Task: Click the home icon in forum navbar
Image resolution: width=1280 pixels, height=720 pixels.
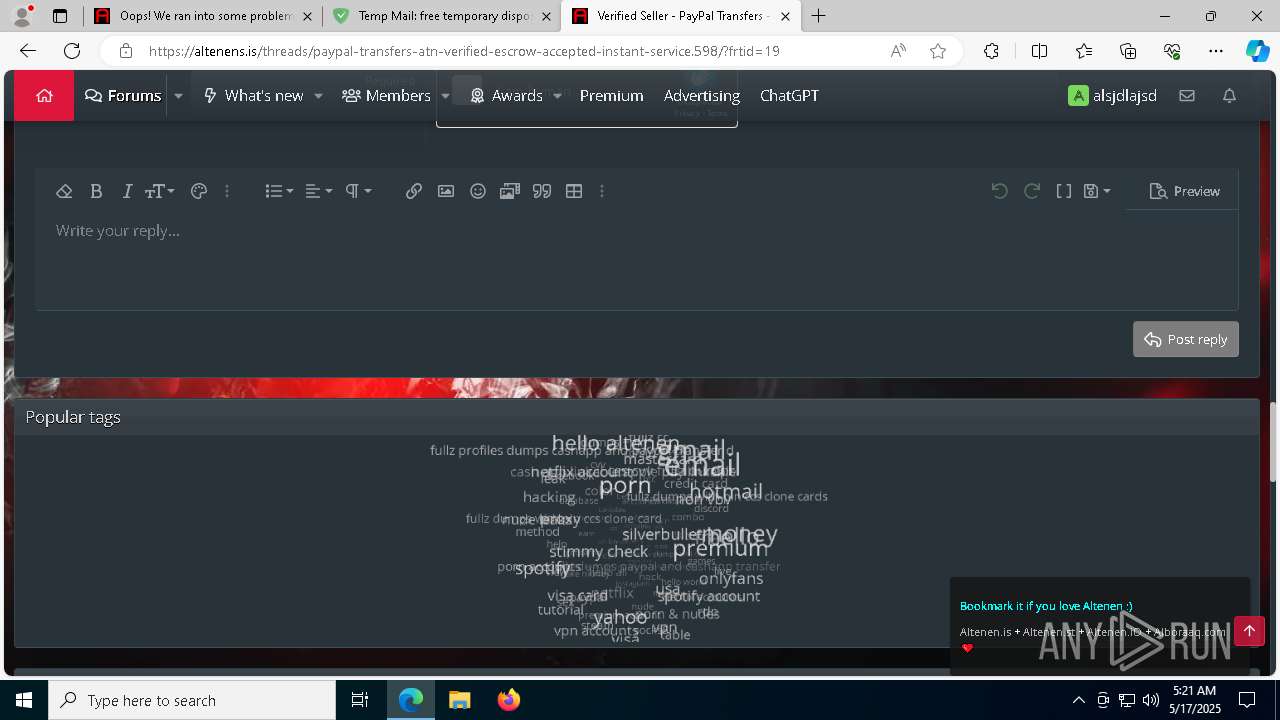Action: pyautogui.click(x=44, y=96)
